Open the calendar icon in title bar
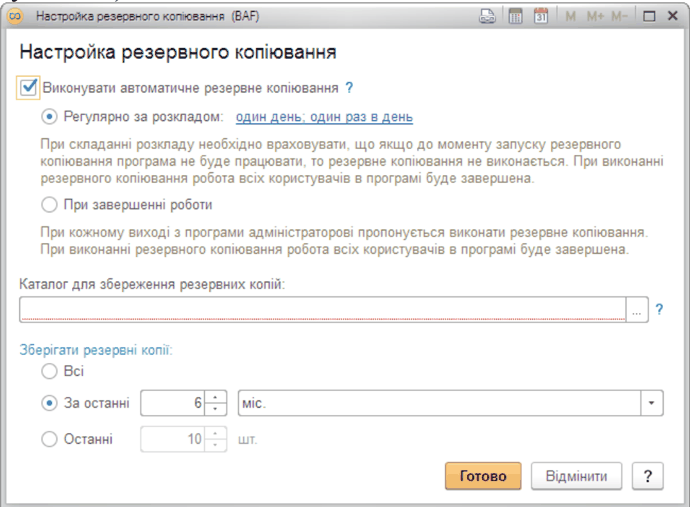 point(541,16)
